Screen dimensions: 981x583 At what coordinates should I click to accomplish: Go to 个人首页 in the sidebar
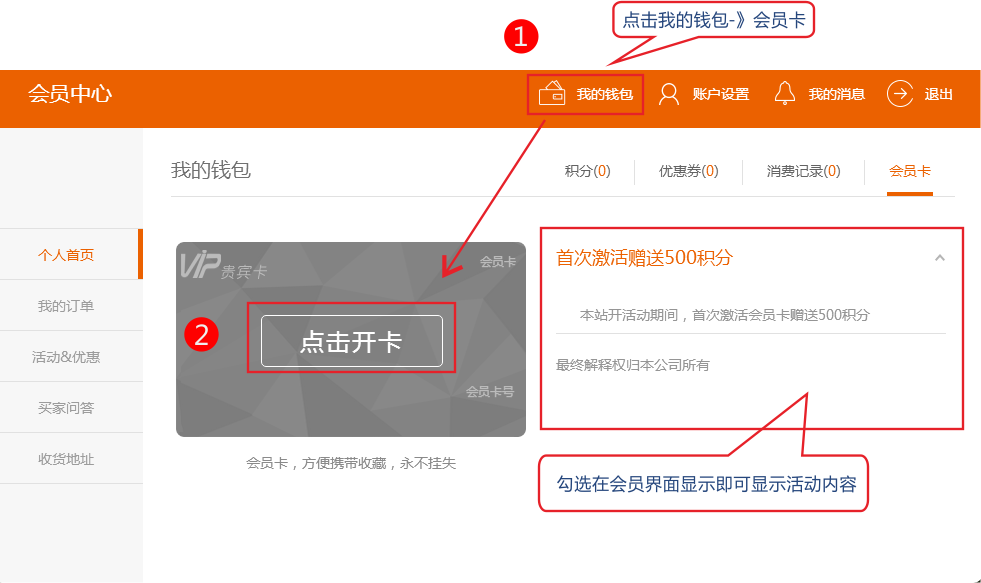(x=66, y=255)
